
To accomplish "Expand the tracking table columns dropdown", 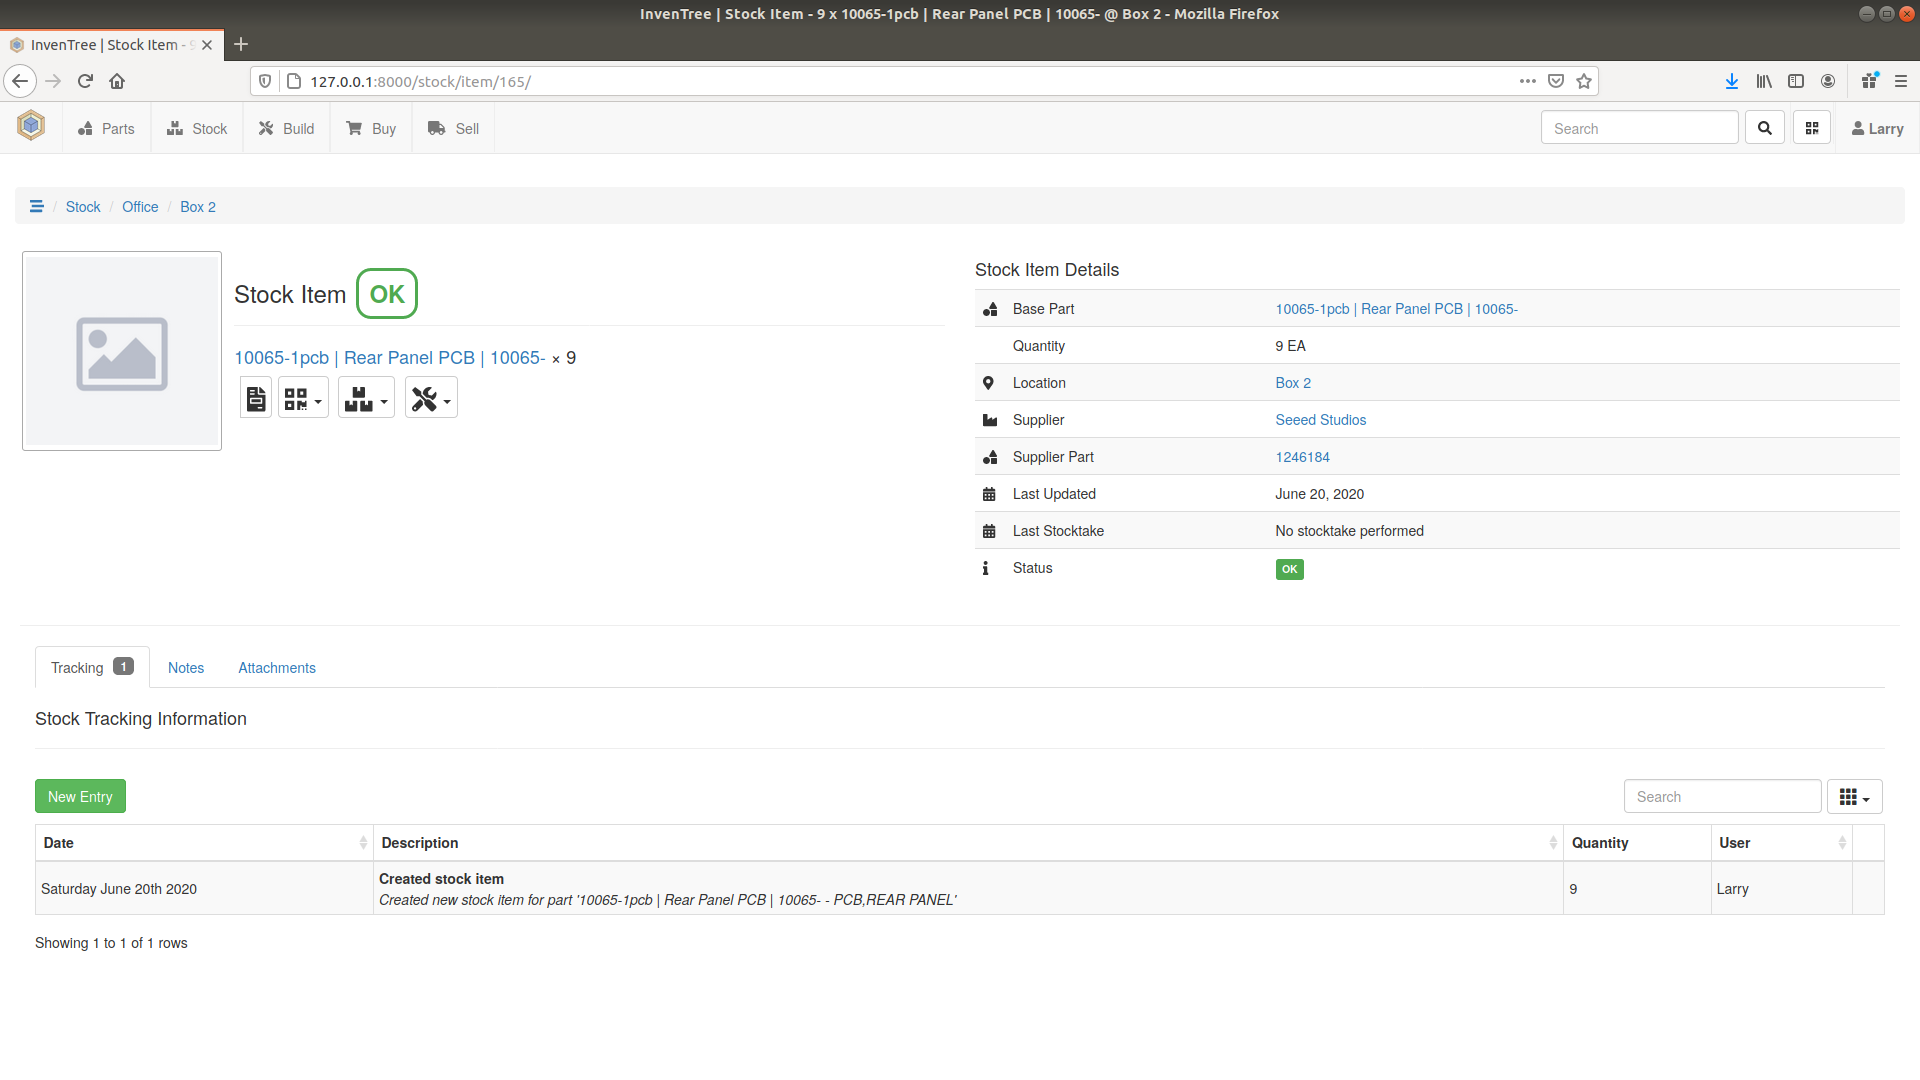I will coord(1853,796).
